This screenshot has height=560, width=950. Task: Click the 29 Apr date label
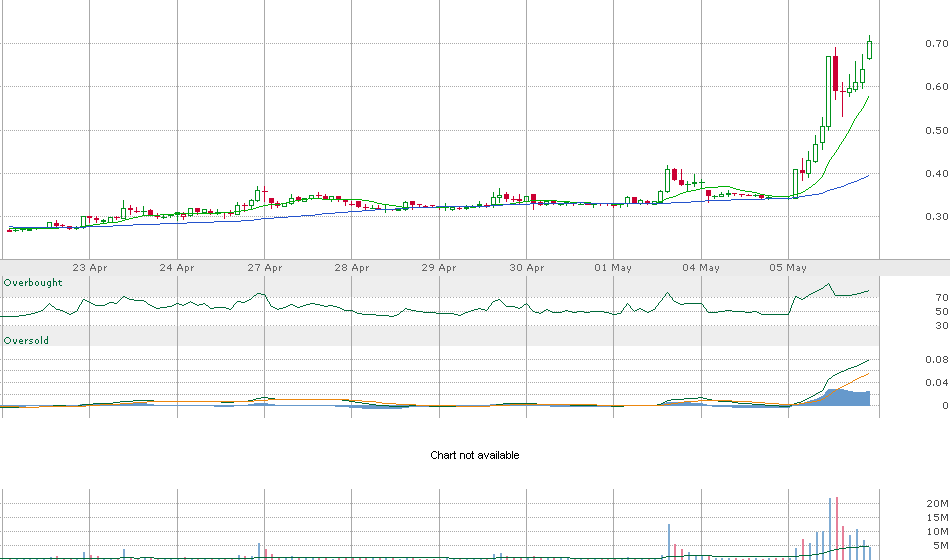coord(439,267)
